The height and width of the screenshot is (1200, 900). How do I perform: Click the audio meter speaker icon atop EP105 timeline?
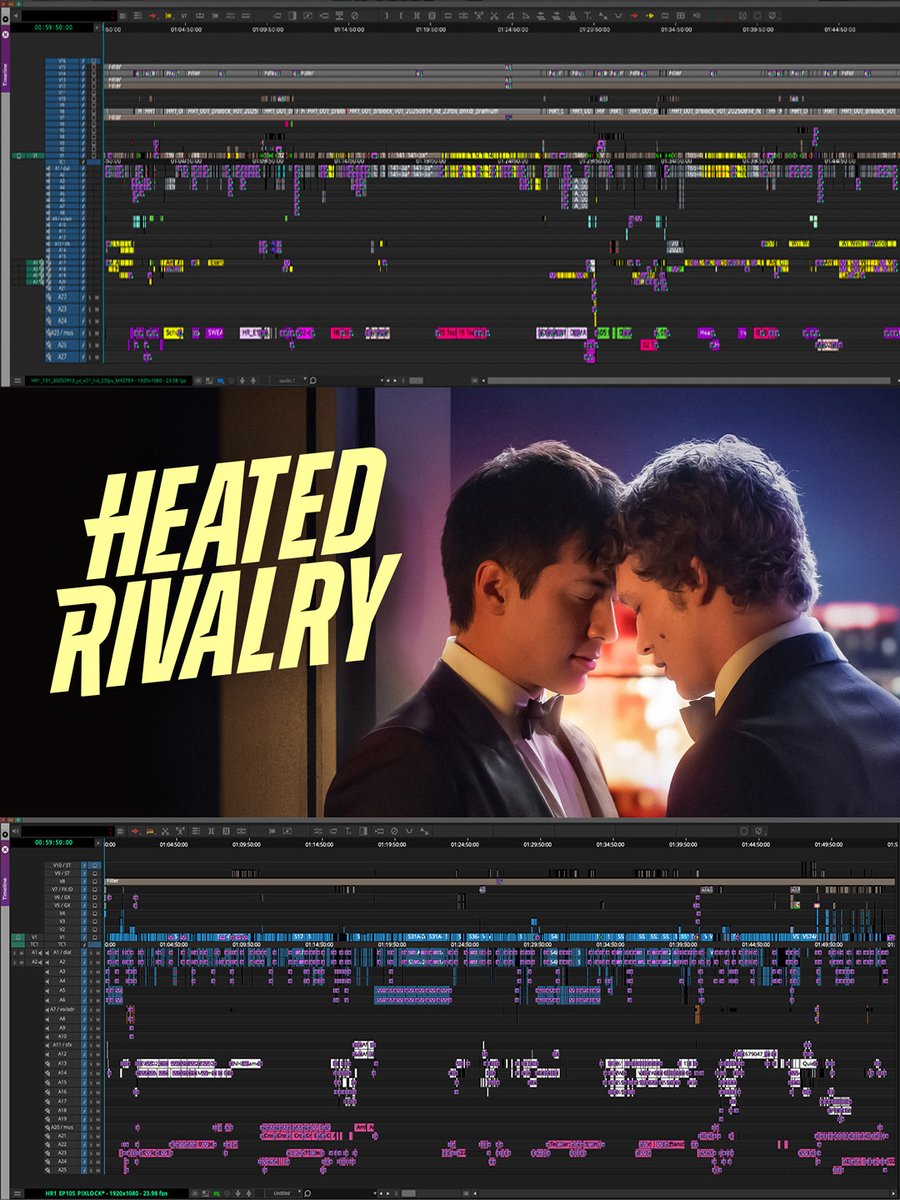14,830
